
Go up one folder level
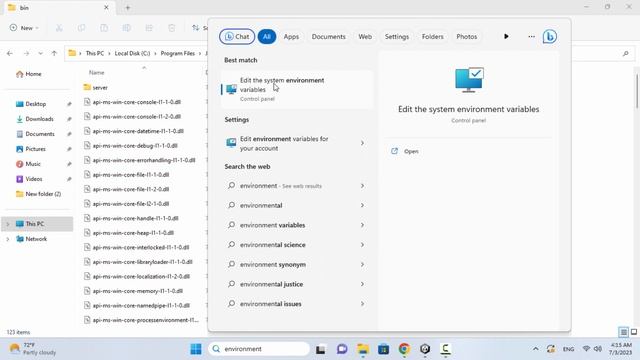click(54, 53)
